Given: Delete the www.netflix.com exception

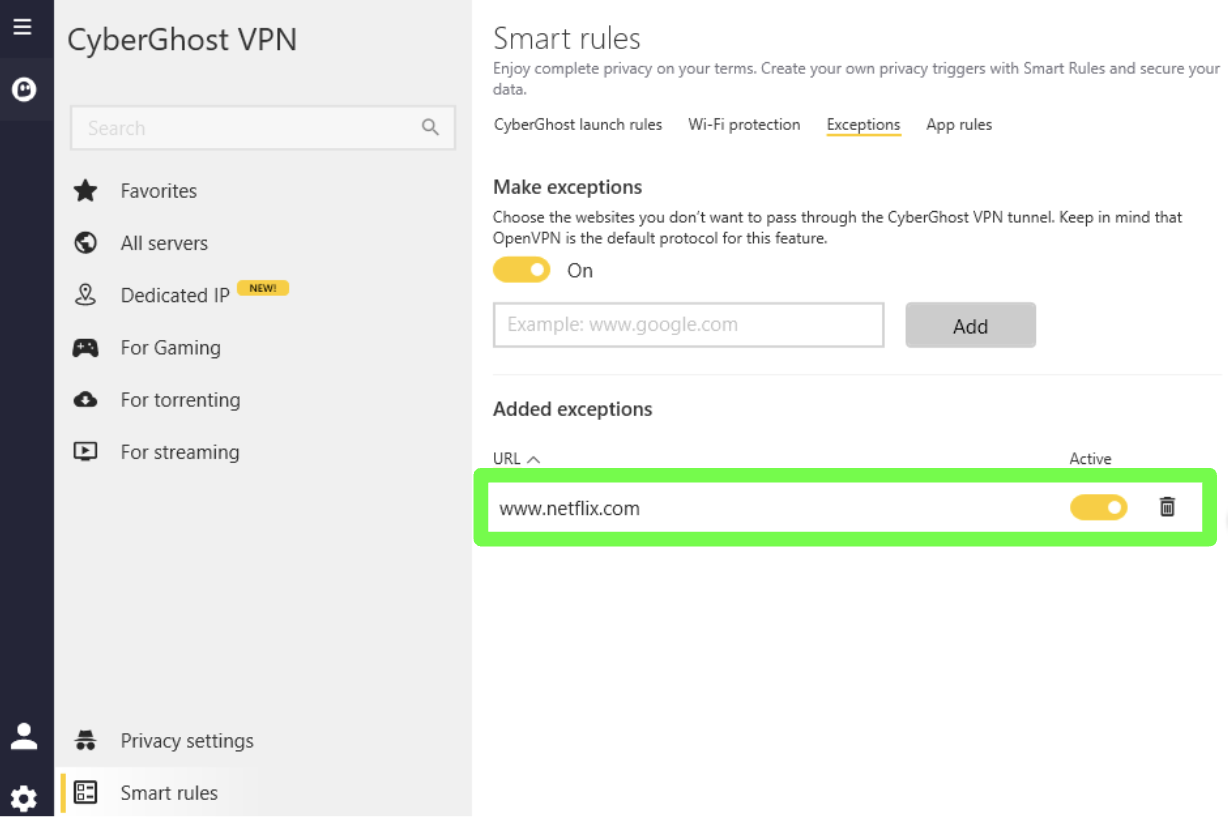Looking at the screenshot, I should pos(1167,507).
